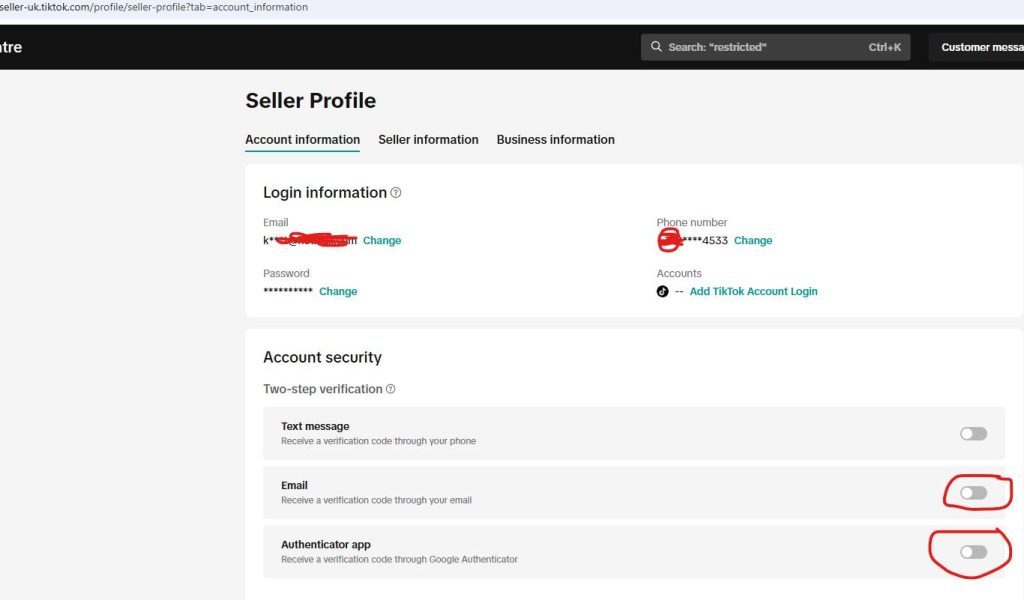Switch to the Seller information tab
1024x600 pixels.
tap(428, 140)
